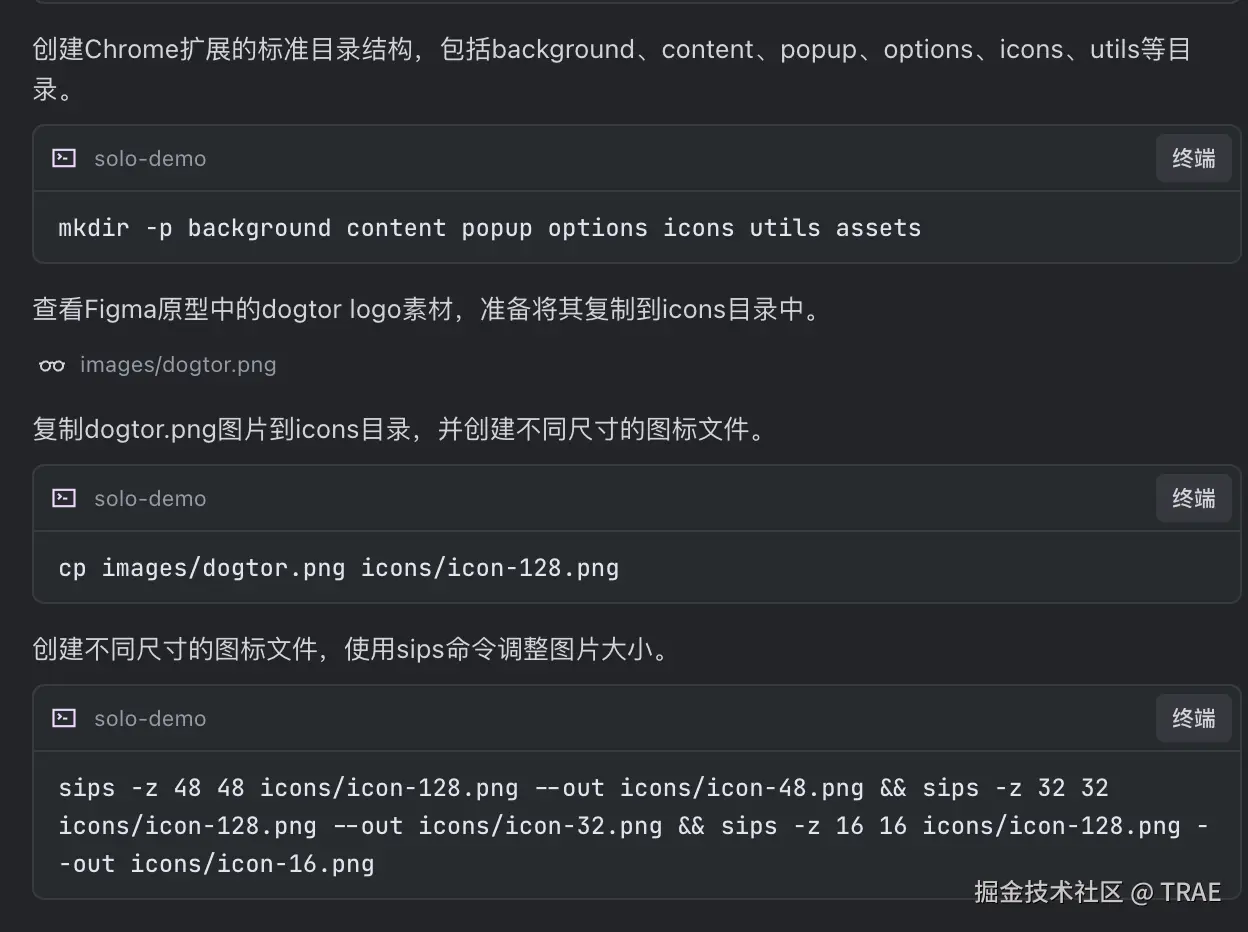
Task: Click the terminal icon above the cp command
Action: [x=64, y=498]
